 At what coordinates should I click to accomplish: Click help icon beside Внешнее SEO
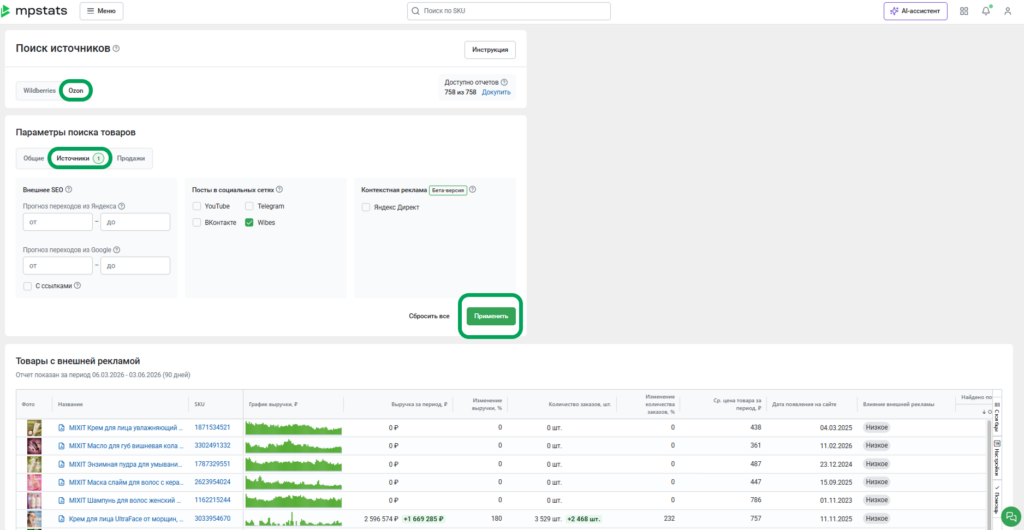coord(69,189)
